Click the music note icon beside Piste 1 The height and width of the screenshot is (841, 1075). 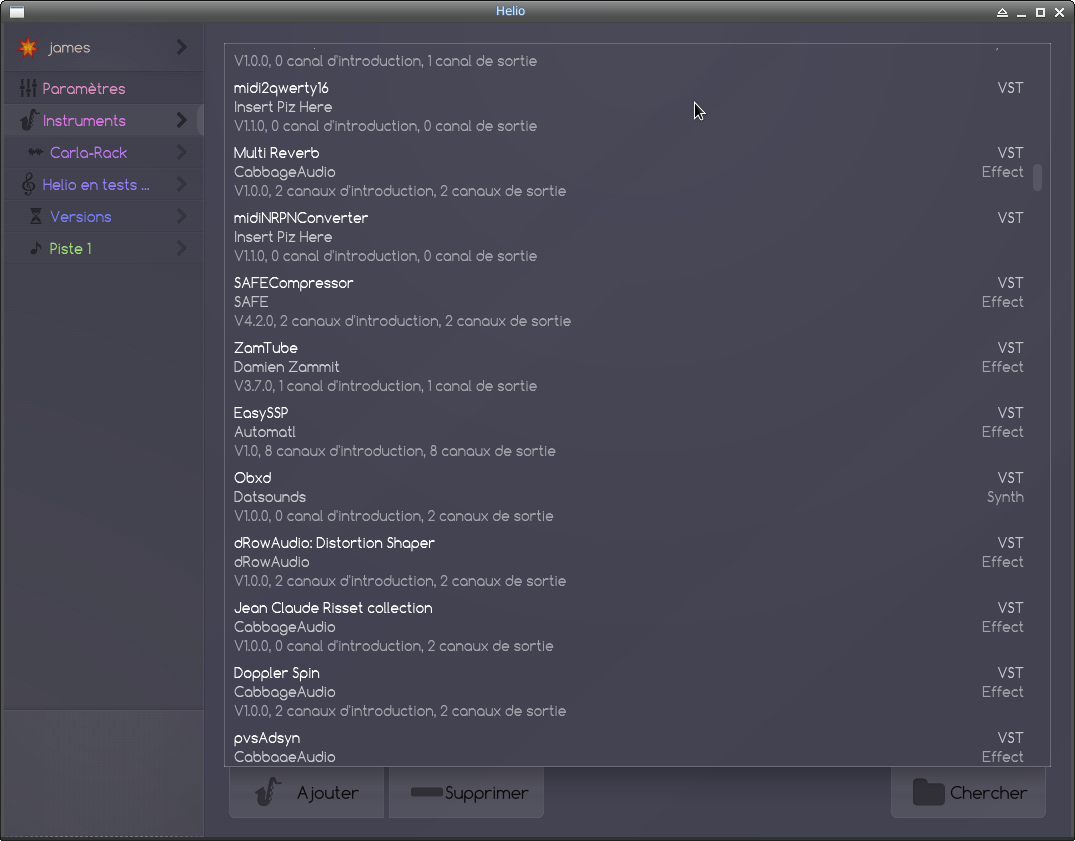[36, 248]
